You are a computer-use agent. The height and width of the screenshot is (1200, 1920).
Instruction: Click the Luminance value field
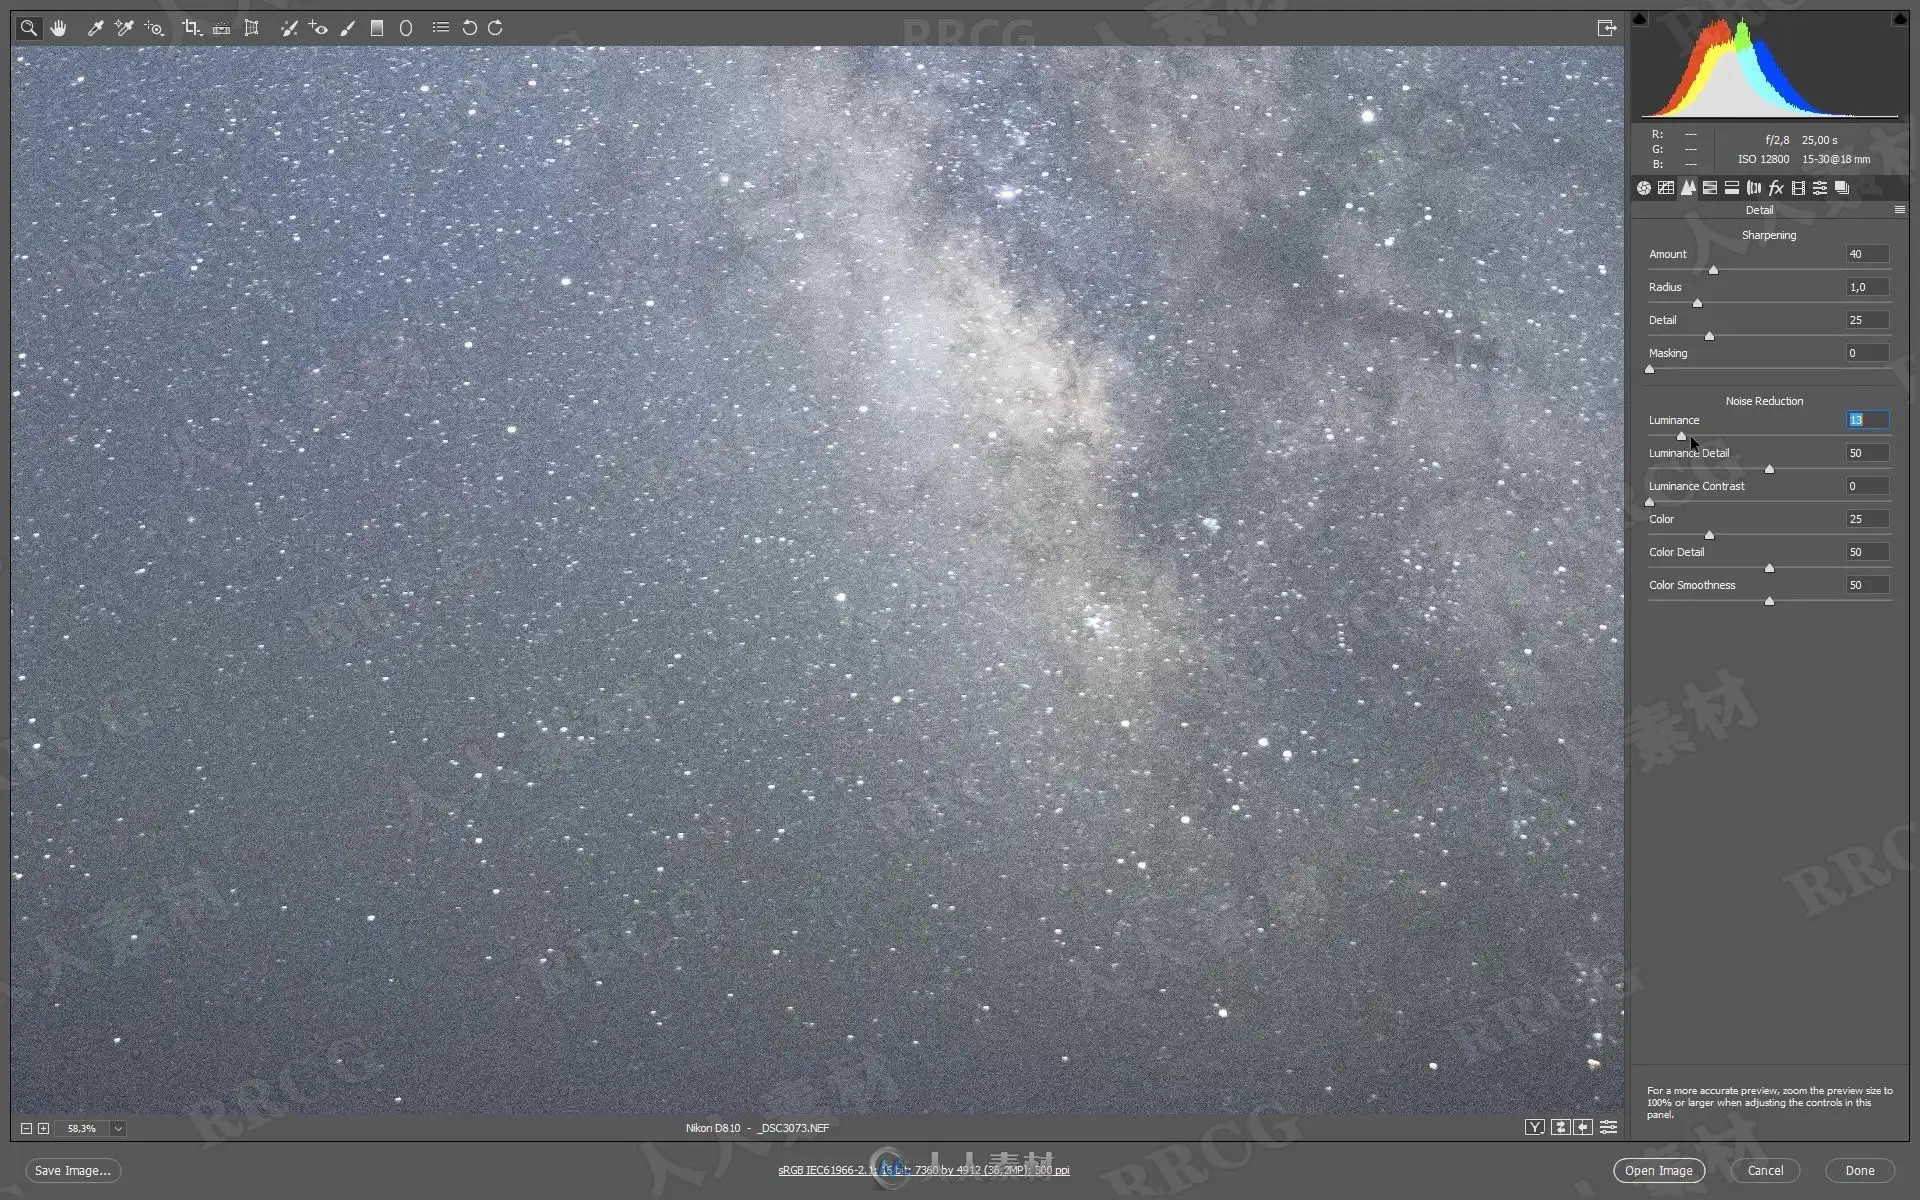tap(1867, 420)
